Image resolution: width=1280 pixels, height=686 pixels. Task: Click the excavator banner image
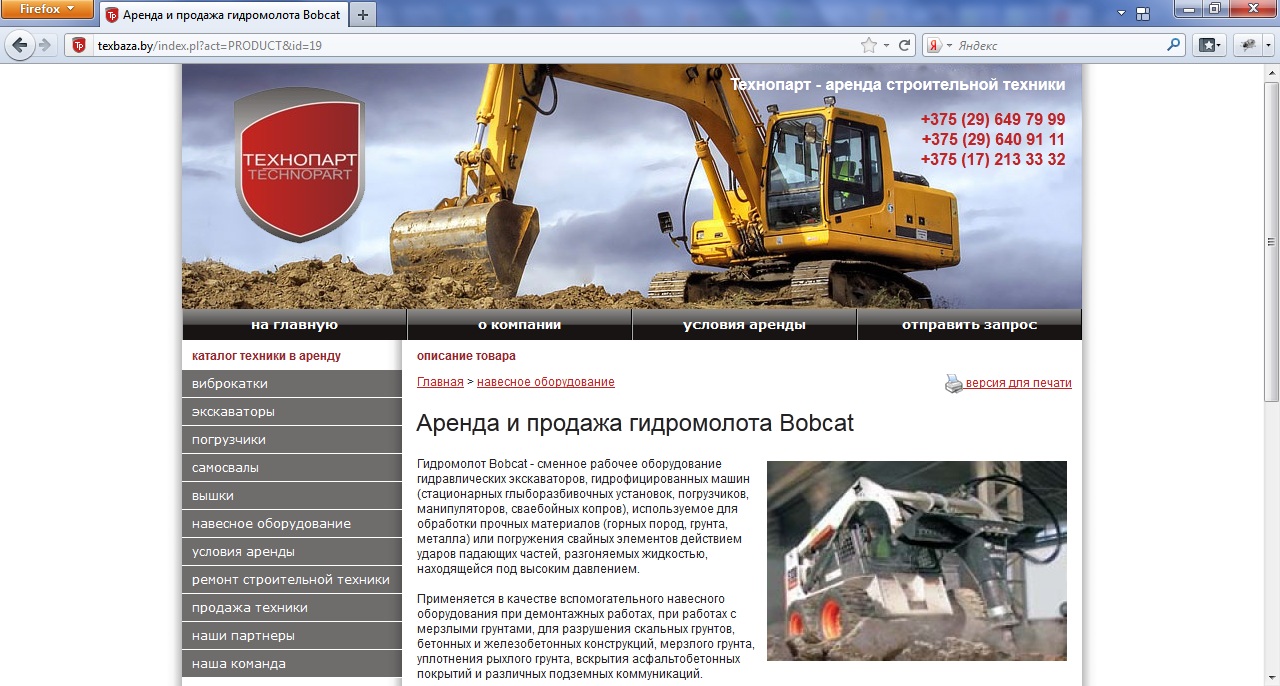pyautogui.click(x=632, y=187)
